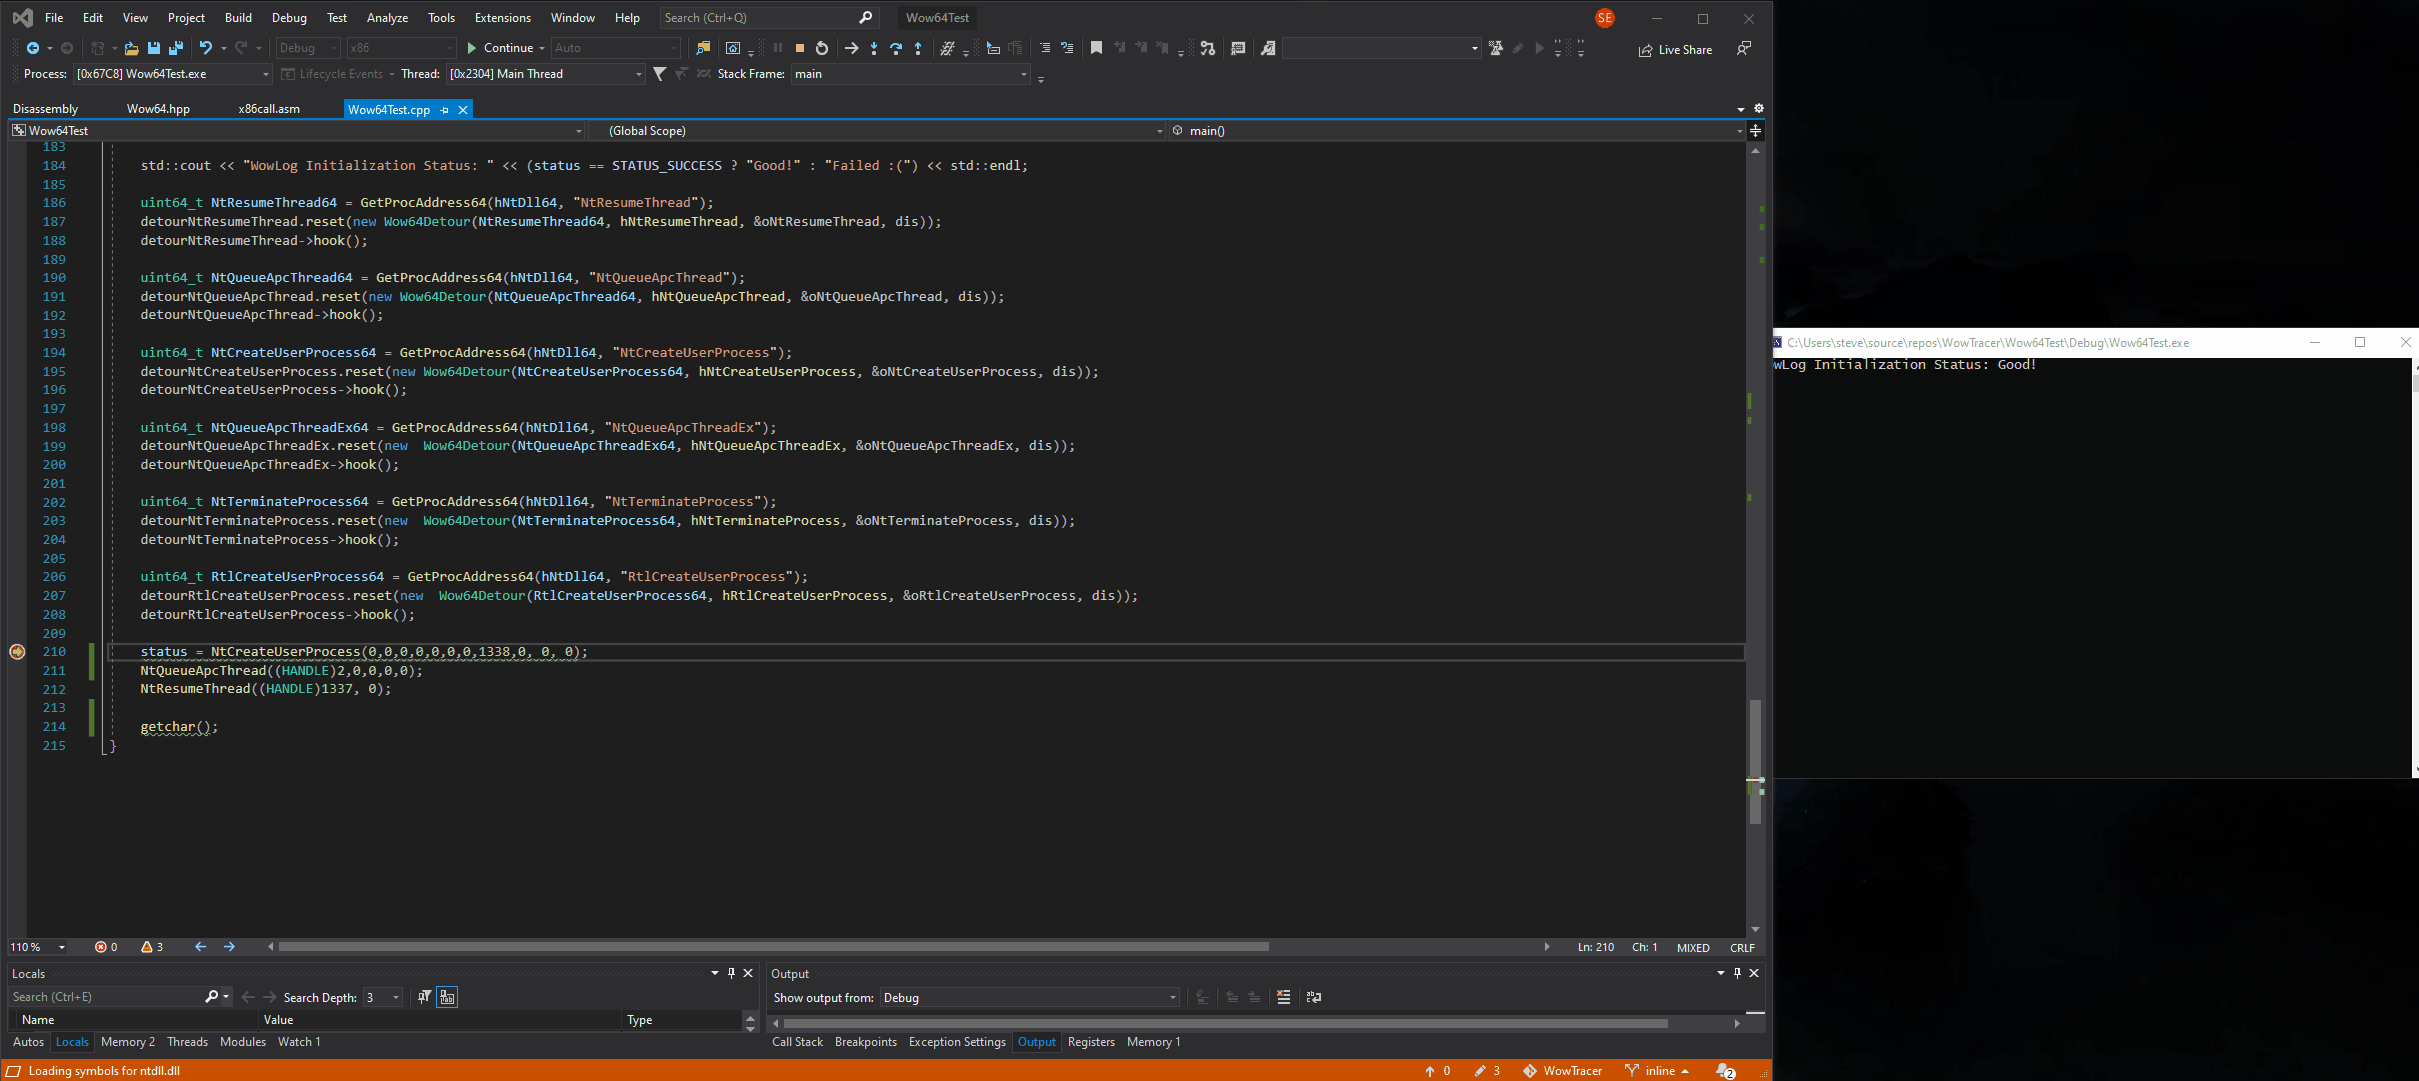
Task: Switch to the x86call.asm tab
Action: pos(268,109)
